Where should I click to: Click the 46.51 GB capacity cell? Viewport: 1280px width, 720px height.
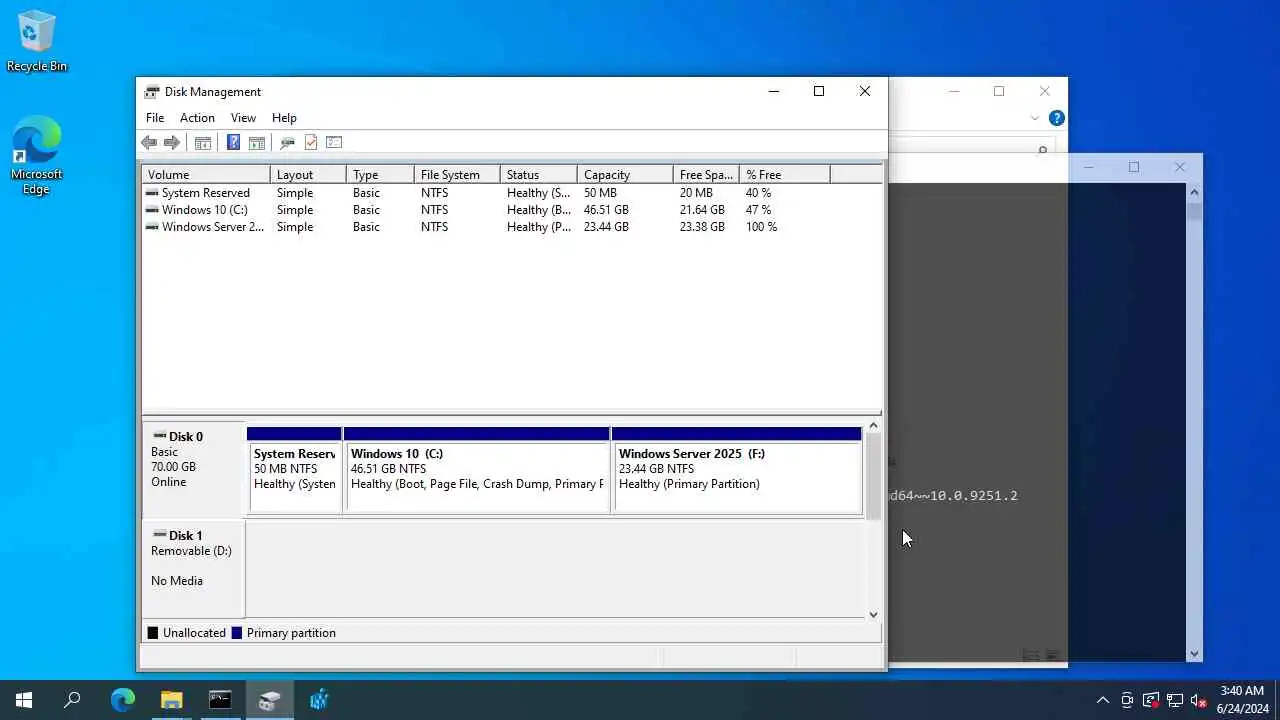pyautogui.click(x=606, y=210)
